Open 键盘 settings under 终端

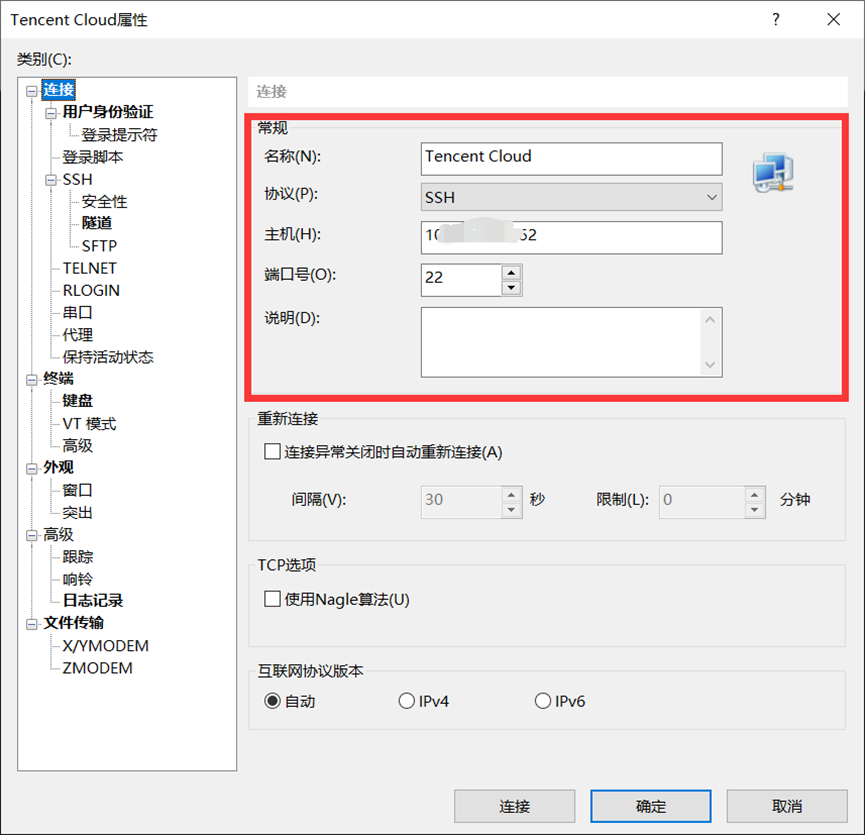coord(77,401)
